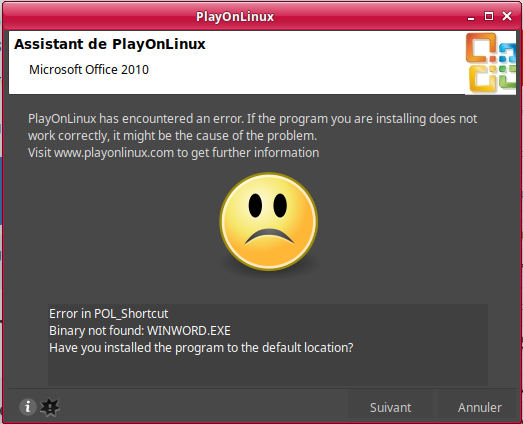
Task: Click the Binary not found WINWORD.EXE line
Action: click(140, 331)
